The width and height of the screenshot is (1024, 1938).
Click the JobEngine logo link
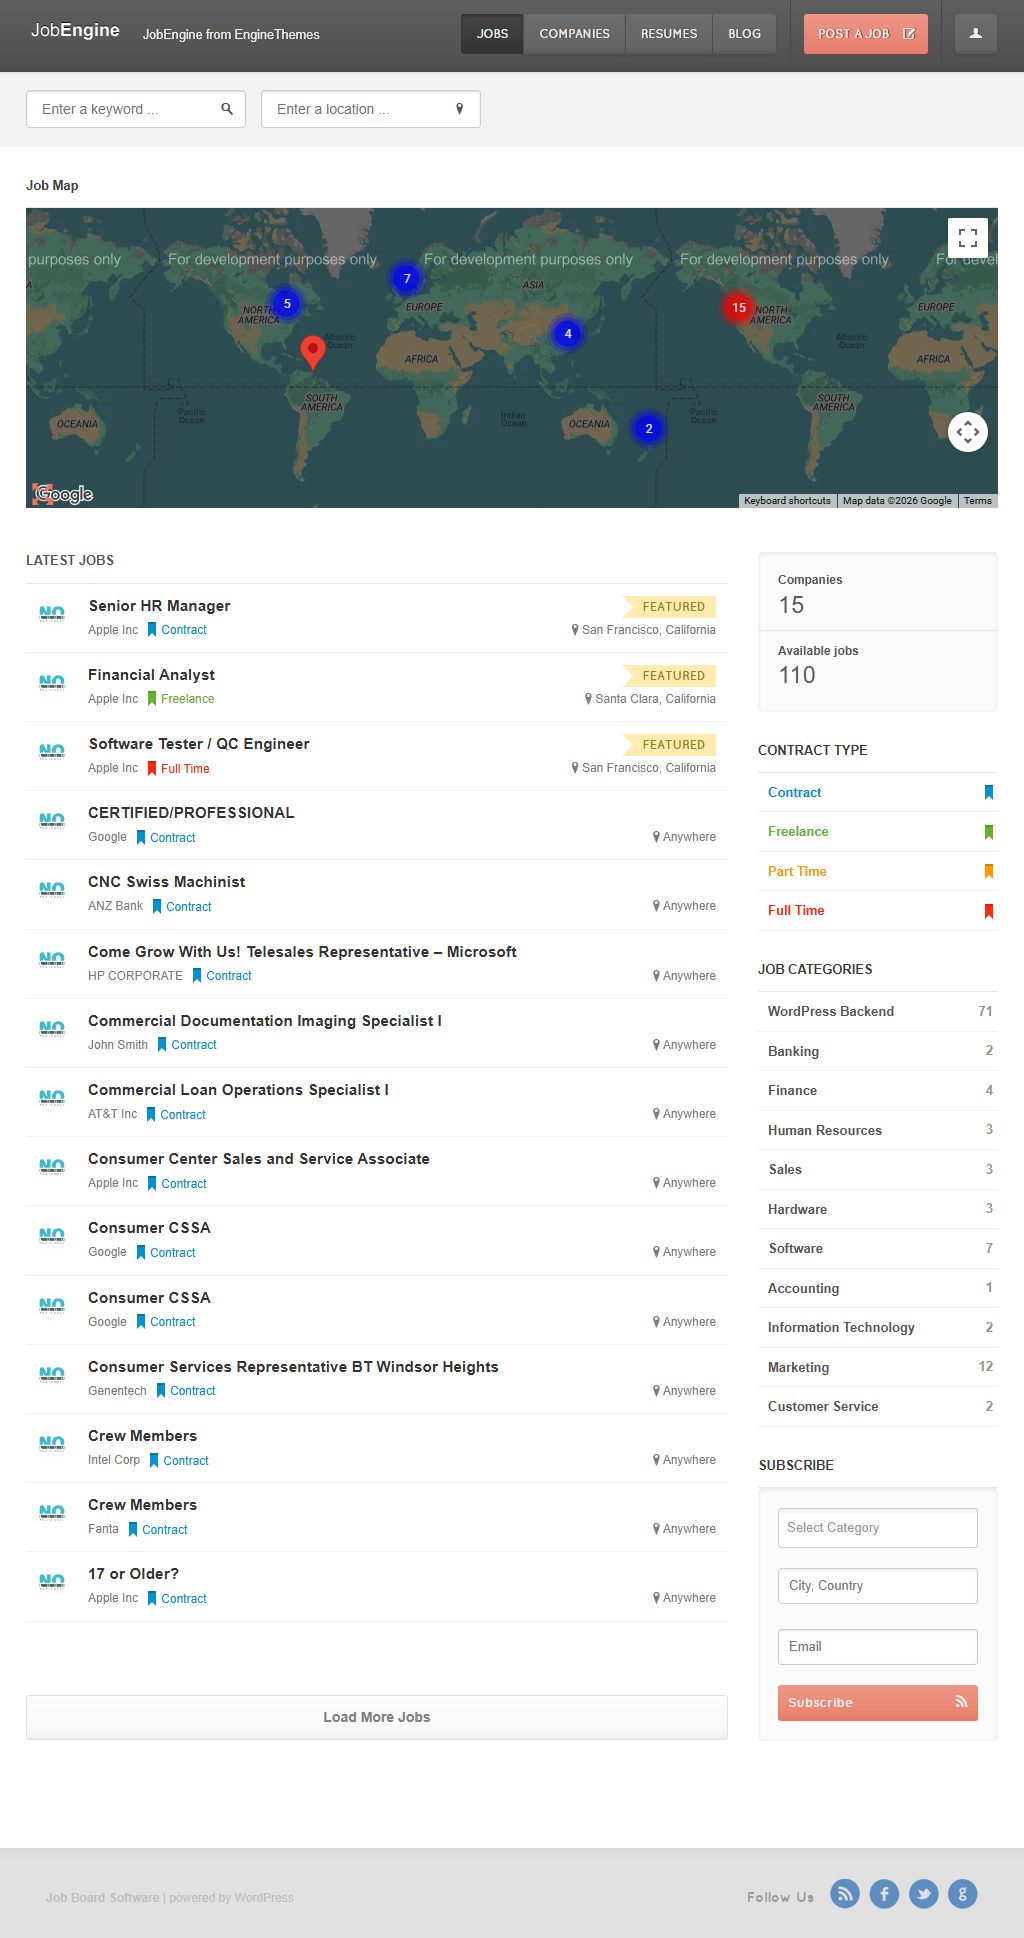point(75,30)
